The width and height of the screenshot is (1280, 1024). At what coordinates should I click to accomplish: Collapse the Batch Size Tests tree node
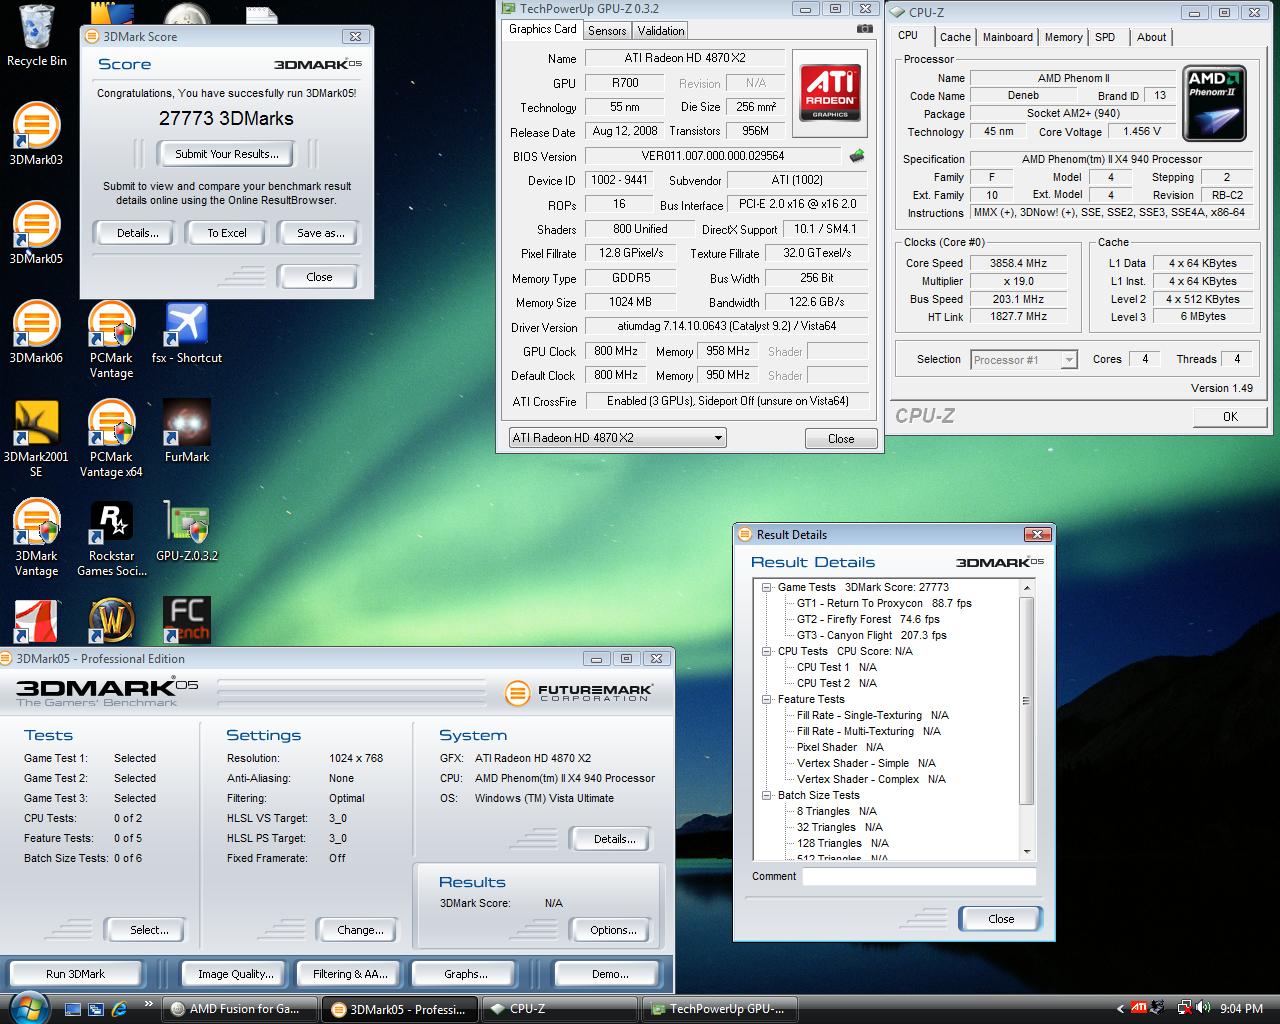[x=767, y=796]
